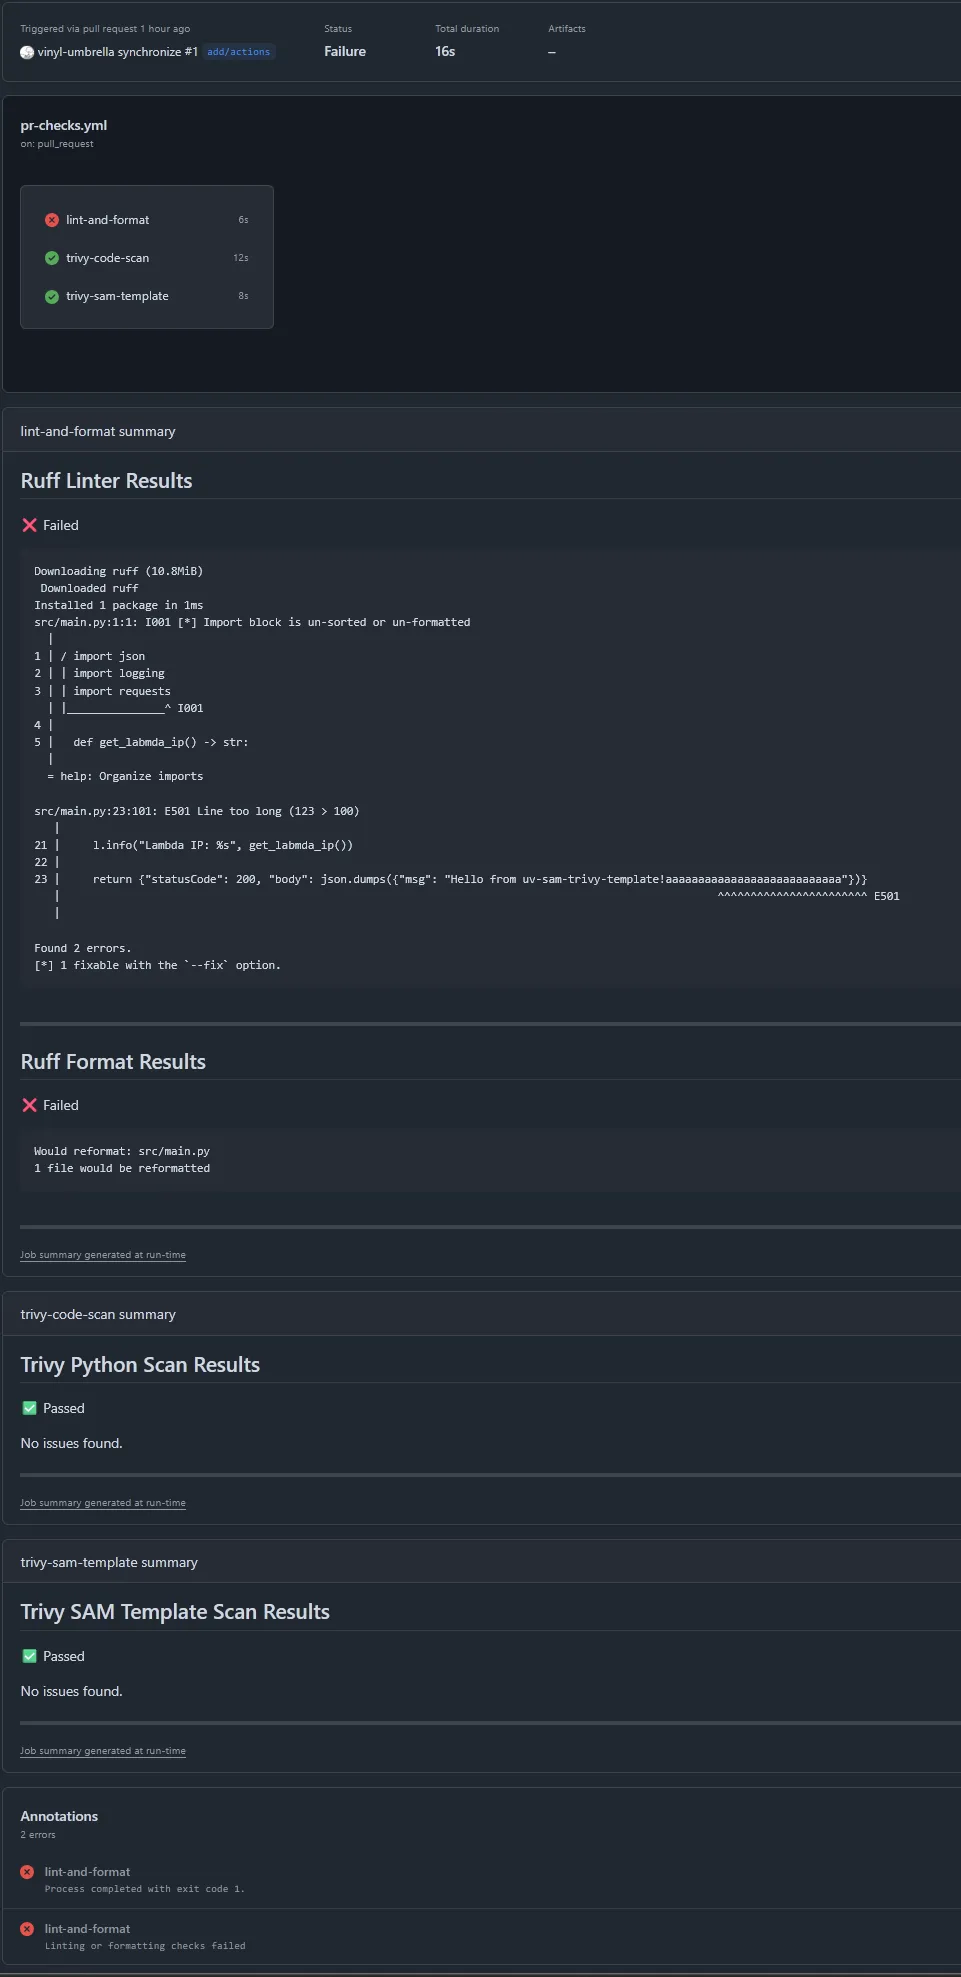The width and height of the screenshot is (961, 1977).
Task: Click the red failure icon beside lint-and-format job
Action: [52, 220]
